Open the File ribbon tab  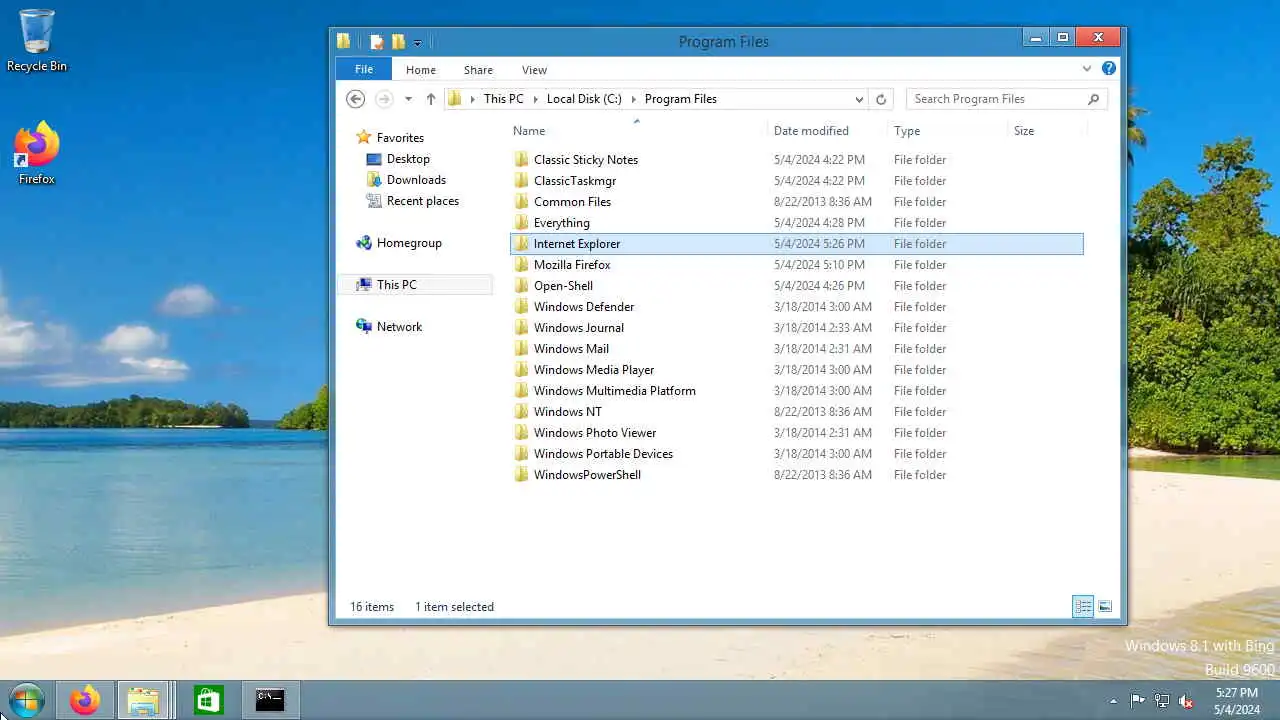pyautogui.click(x=364, y=70)
